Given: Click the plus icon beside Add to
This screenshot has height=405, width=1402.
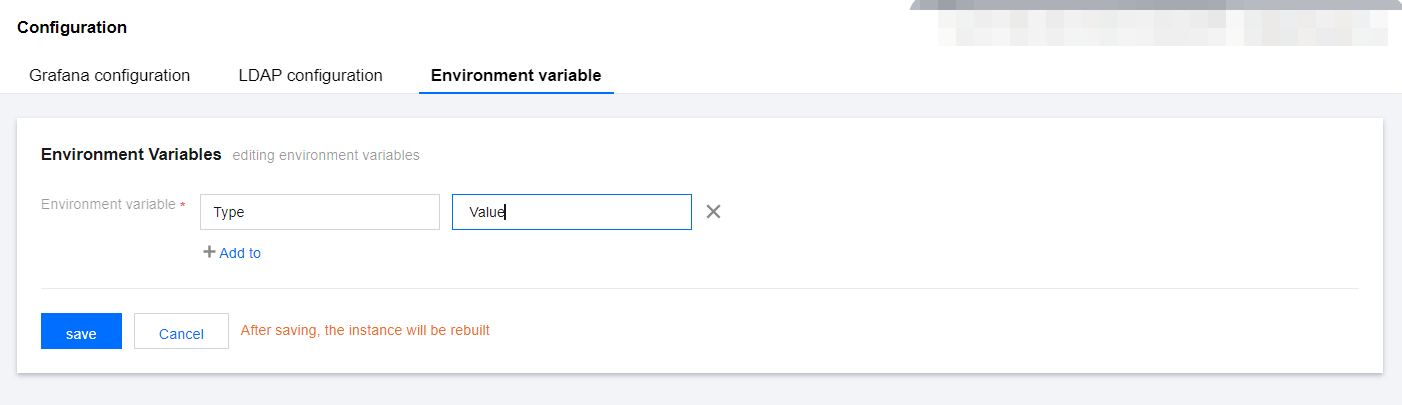Looking at the screenshot, I should pos(209,252).
